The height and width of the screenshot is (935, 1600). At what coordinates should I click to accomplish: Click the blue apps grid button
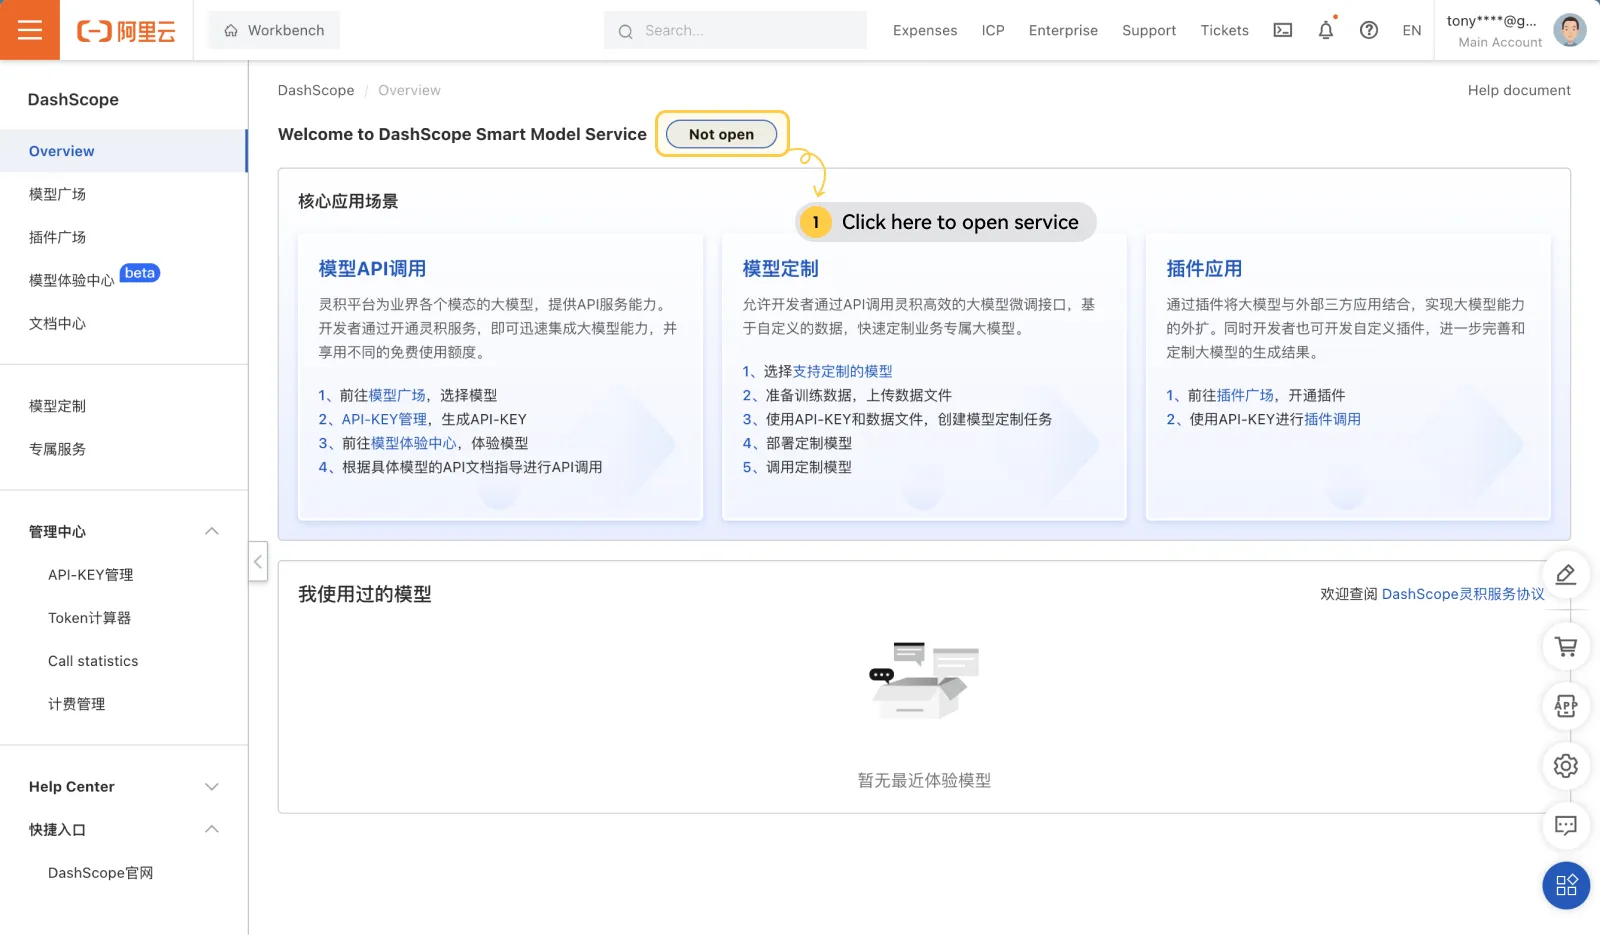click(x=1565, y=885)
